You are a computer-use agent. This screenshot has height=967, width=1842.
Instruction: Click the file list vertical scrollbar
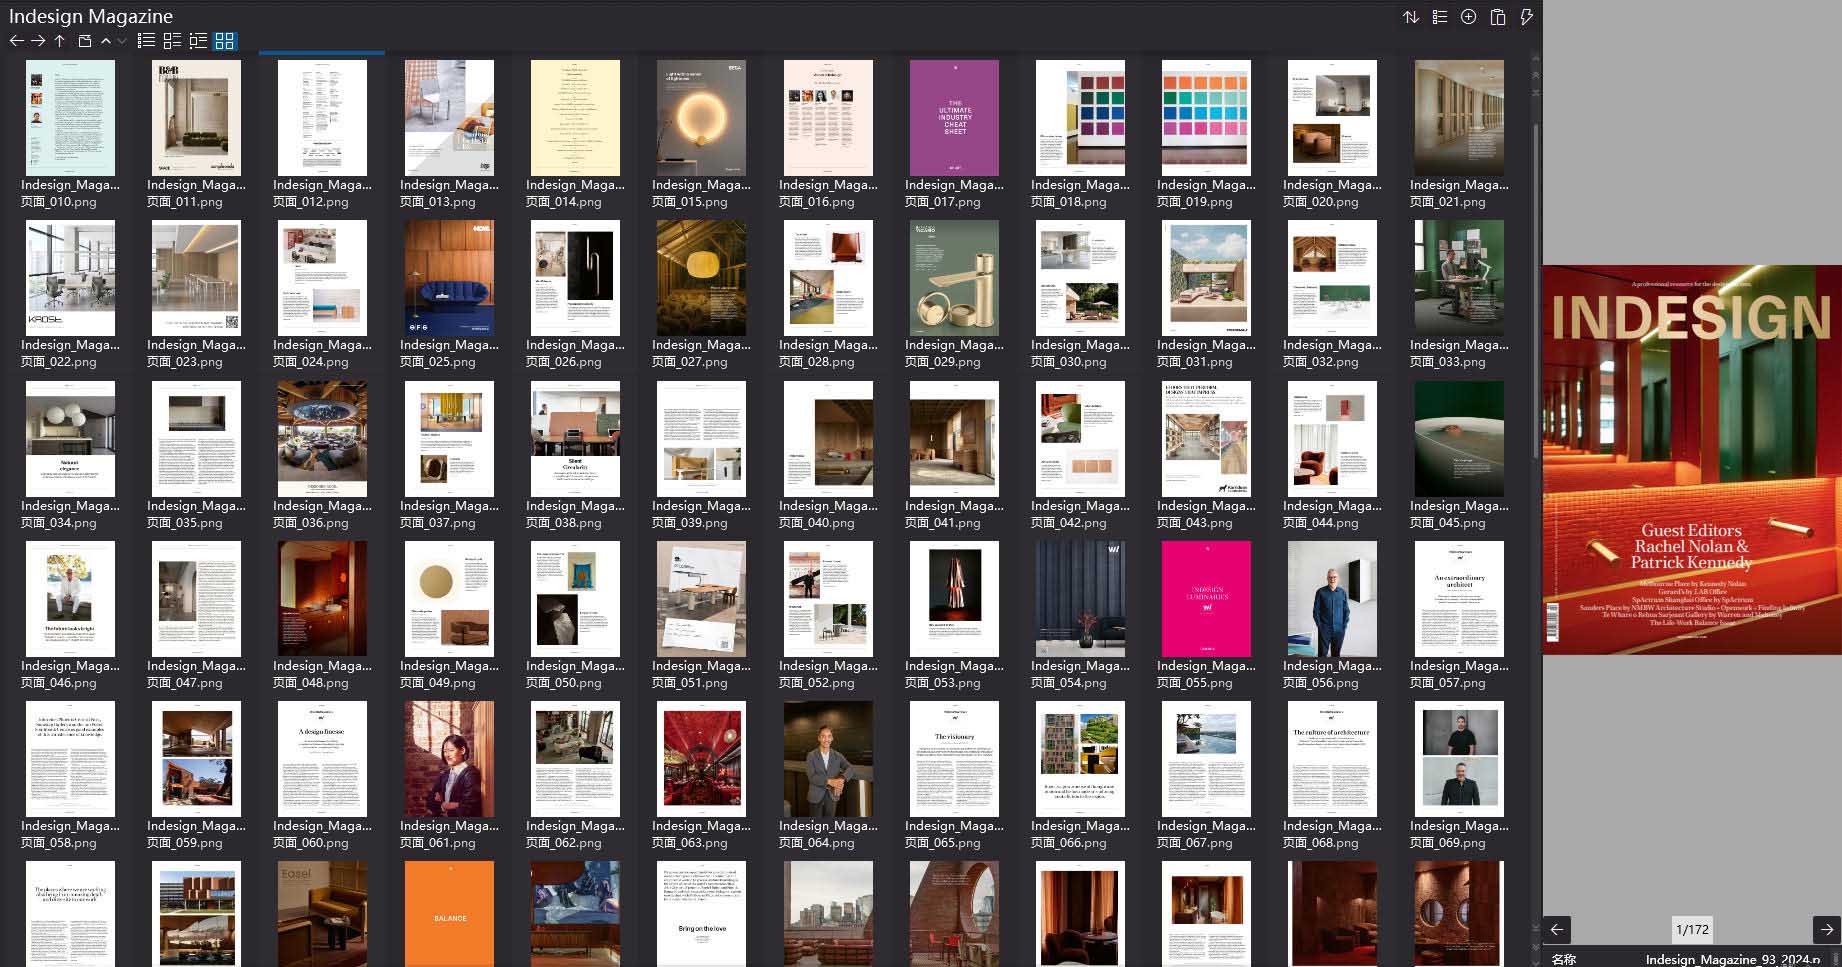click(1536, 300)
